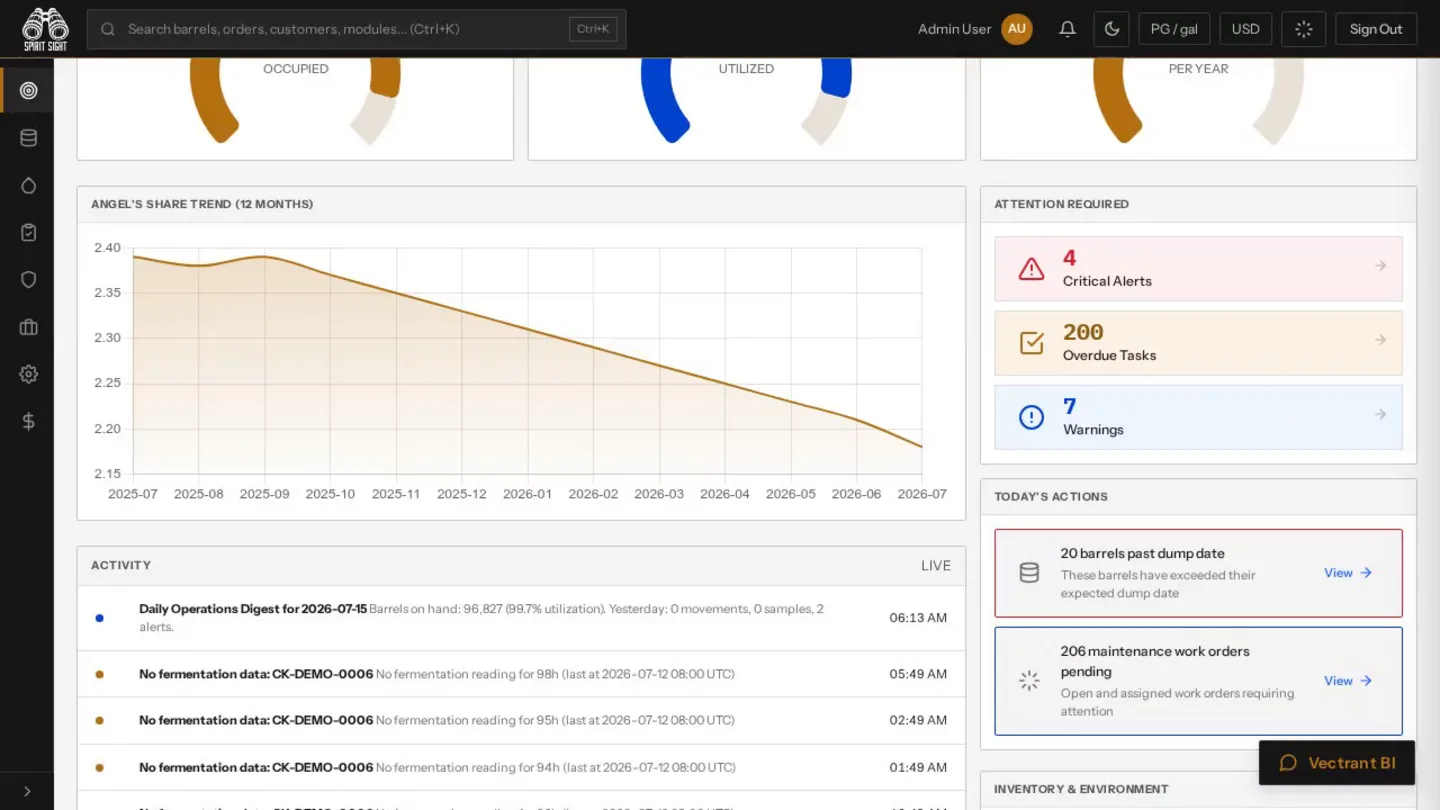The width and height of the screenshot is (1440, 810).
Task: Click the search magnifier icon
Action: 108,29
